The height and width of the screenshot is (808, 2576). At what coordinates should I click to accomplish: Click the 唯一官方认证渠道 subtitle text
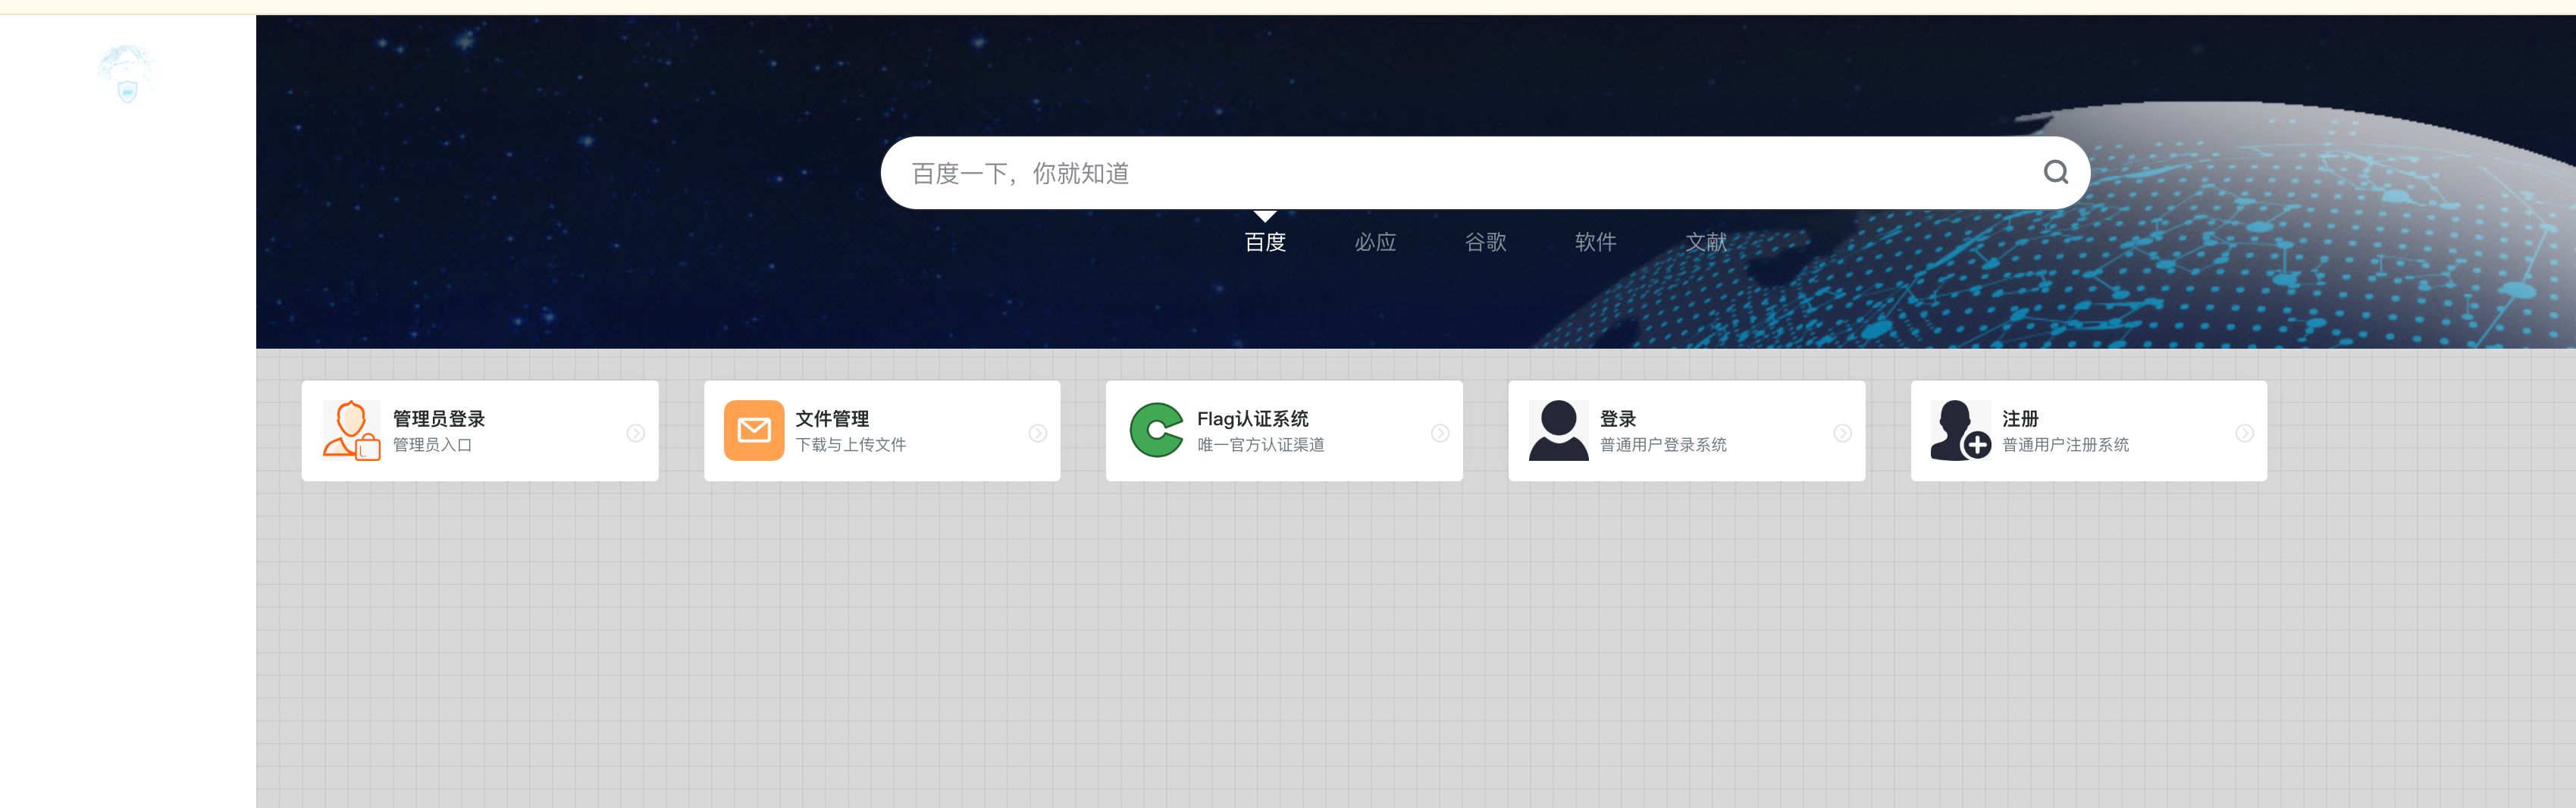click(x=1260, y=445)
